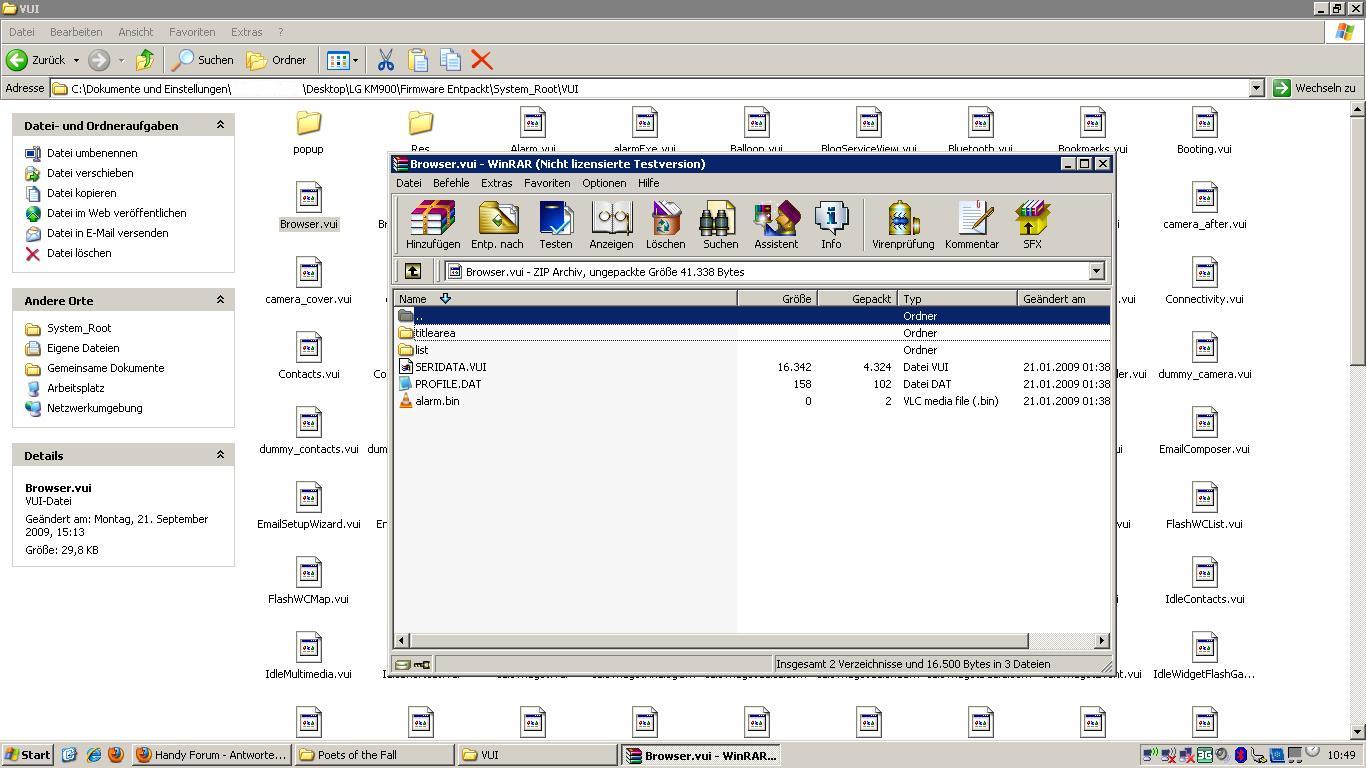The width and height of the screenshot is (1366, 768).
Task: Click the Info icon in WinRAR
Action: 831,224
